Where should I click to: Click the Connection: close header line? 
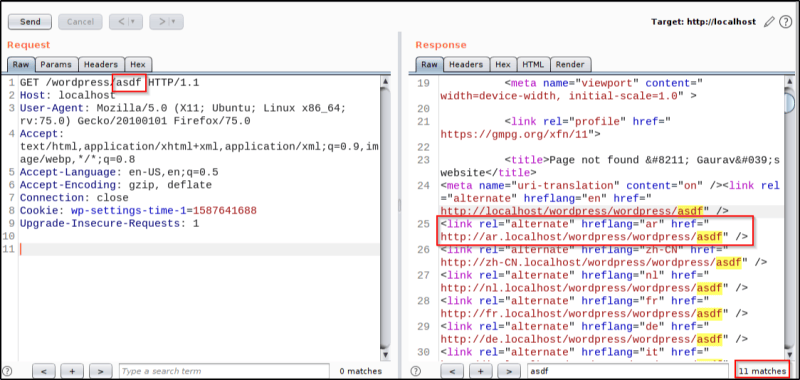click(x=74, y=197)
